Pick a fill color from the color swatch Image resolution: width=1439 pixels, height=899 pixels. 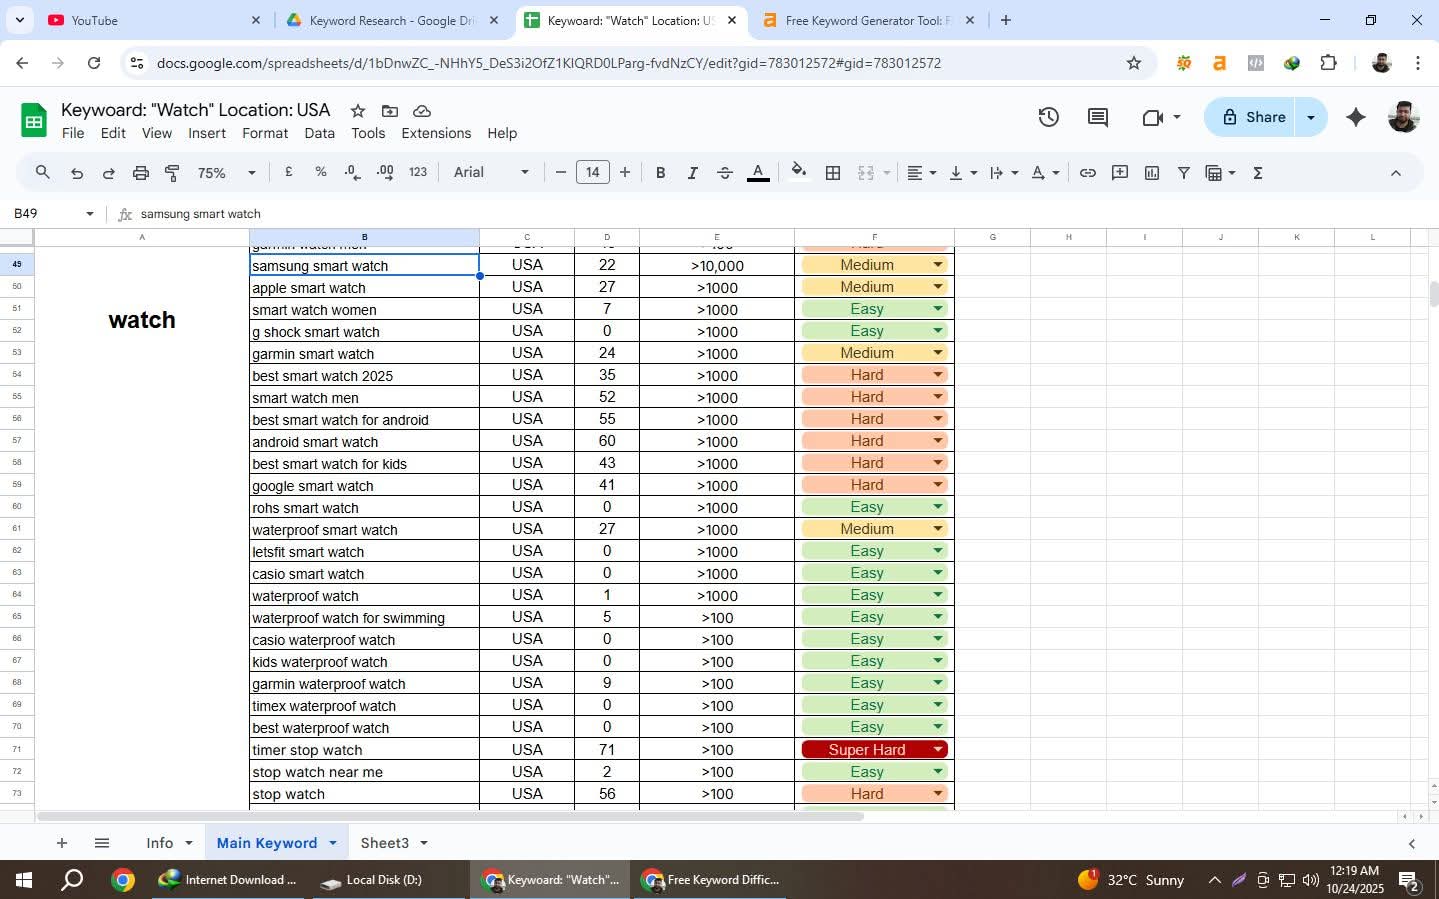coord(797,172)
